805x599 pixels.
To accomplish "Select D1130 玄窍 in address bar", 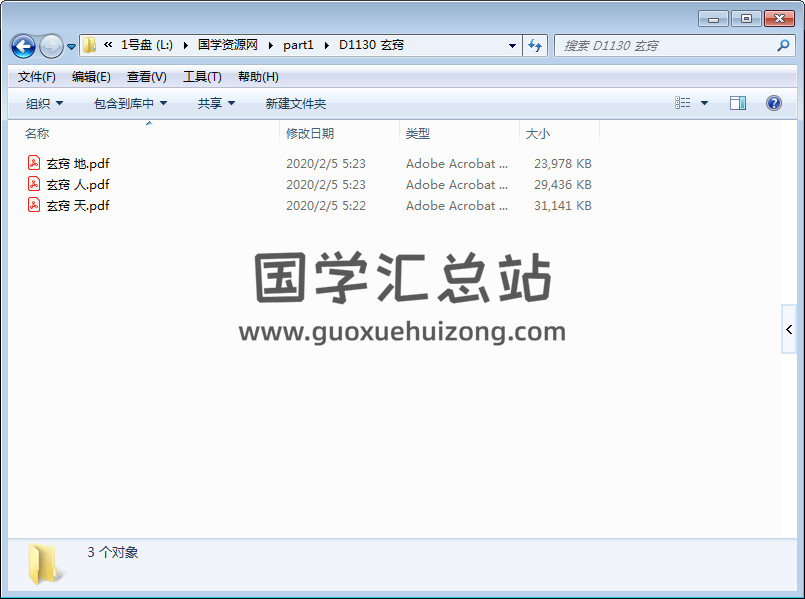I will pos(371,45).
